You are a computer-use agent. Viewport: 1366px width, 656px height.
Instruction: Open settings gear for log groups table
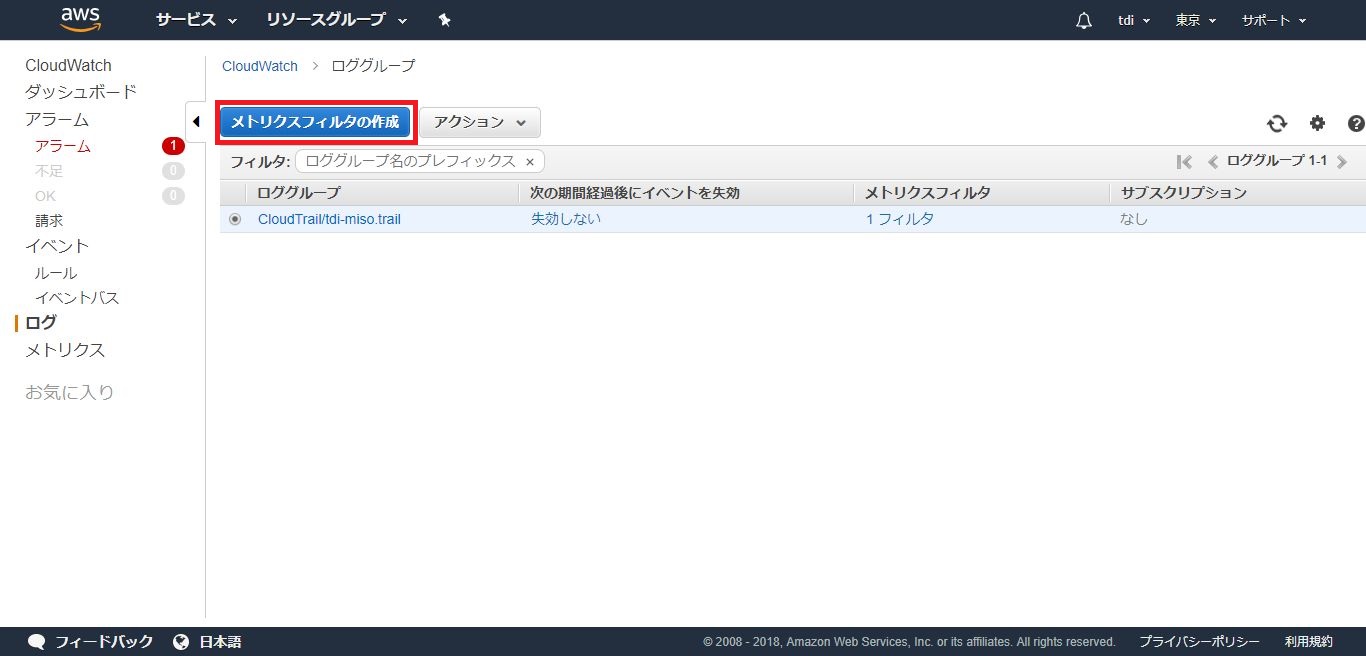(x=1317, y=123)
